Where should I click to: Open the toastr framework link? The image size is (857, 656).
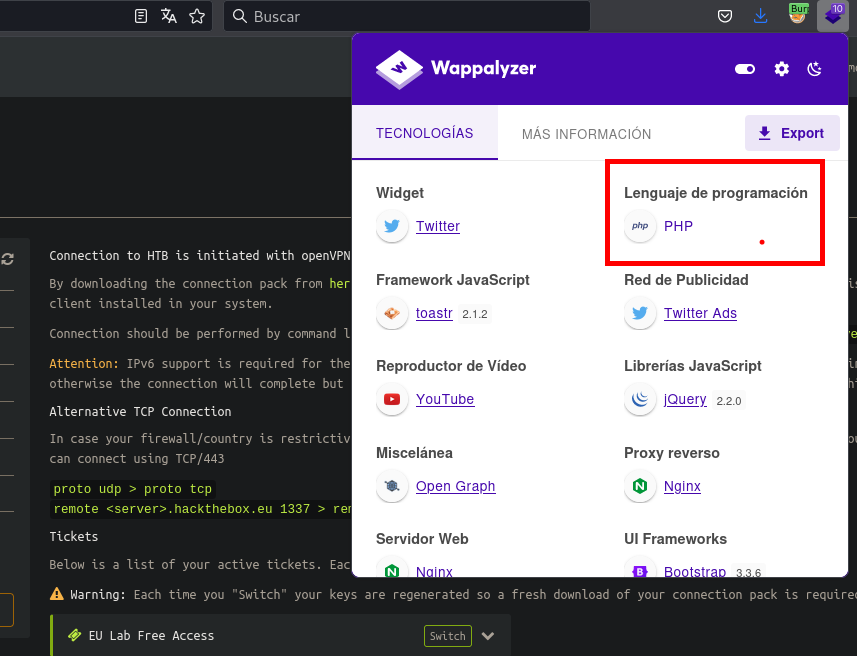434,313
